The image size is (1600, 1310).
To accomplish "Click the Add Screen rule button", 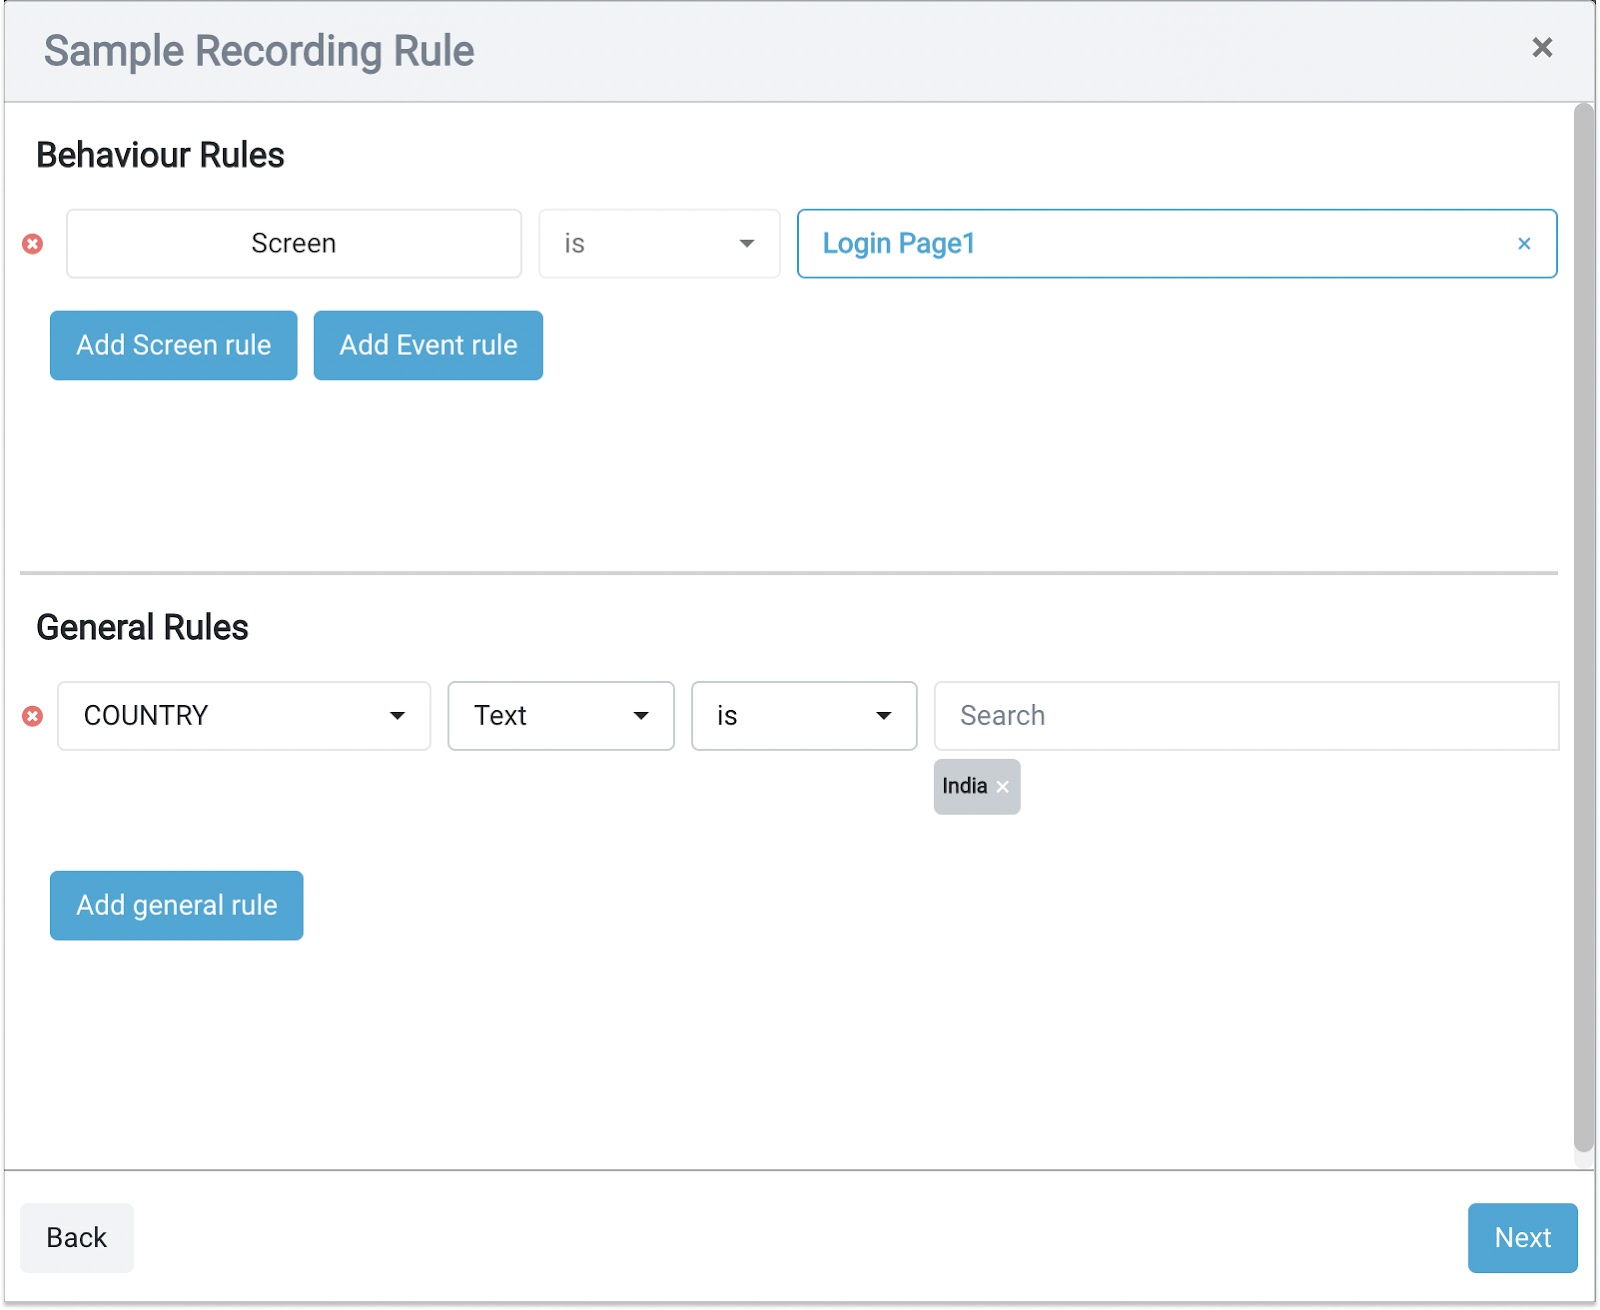I will tap(174, 346).
